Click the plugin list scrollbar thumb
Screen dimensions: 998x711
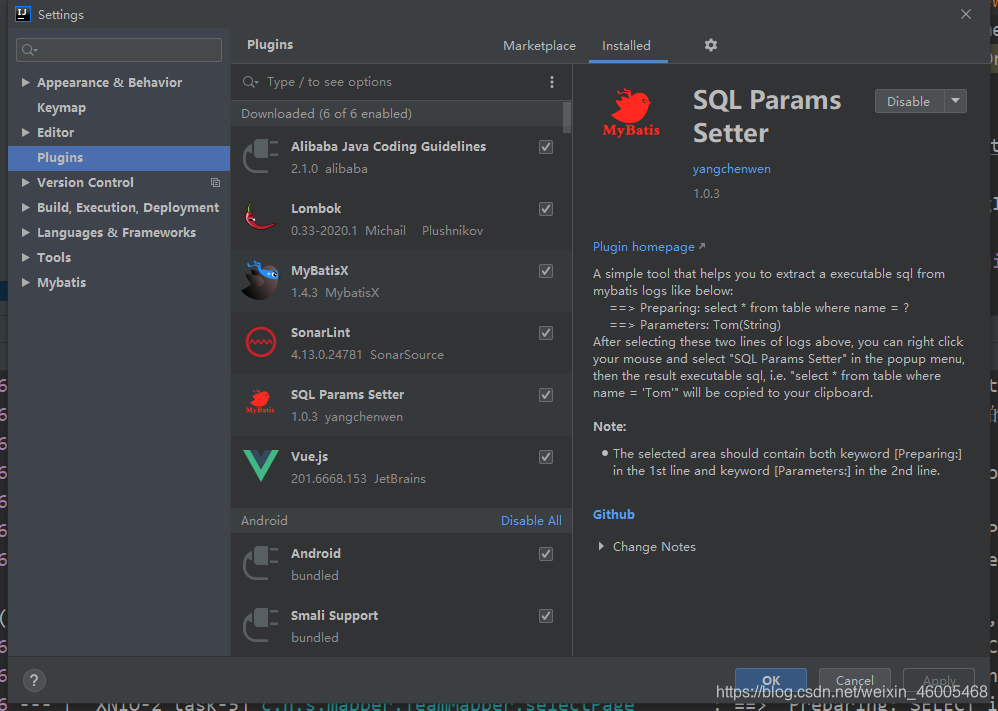point(566,118)
